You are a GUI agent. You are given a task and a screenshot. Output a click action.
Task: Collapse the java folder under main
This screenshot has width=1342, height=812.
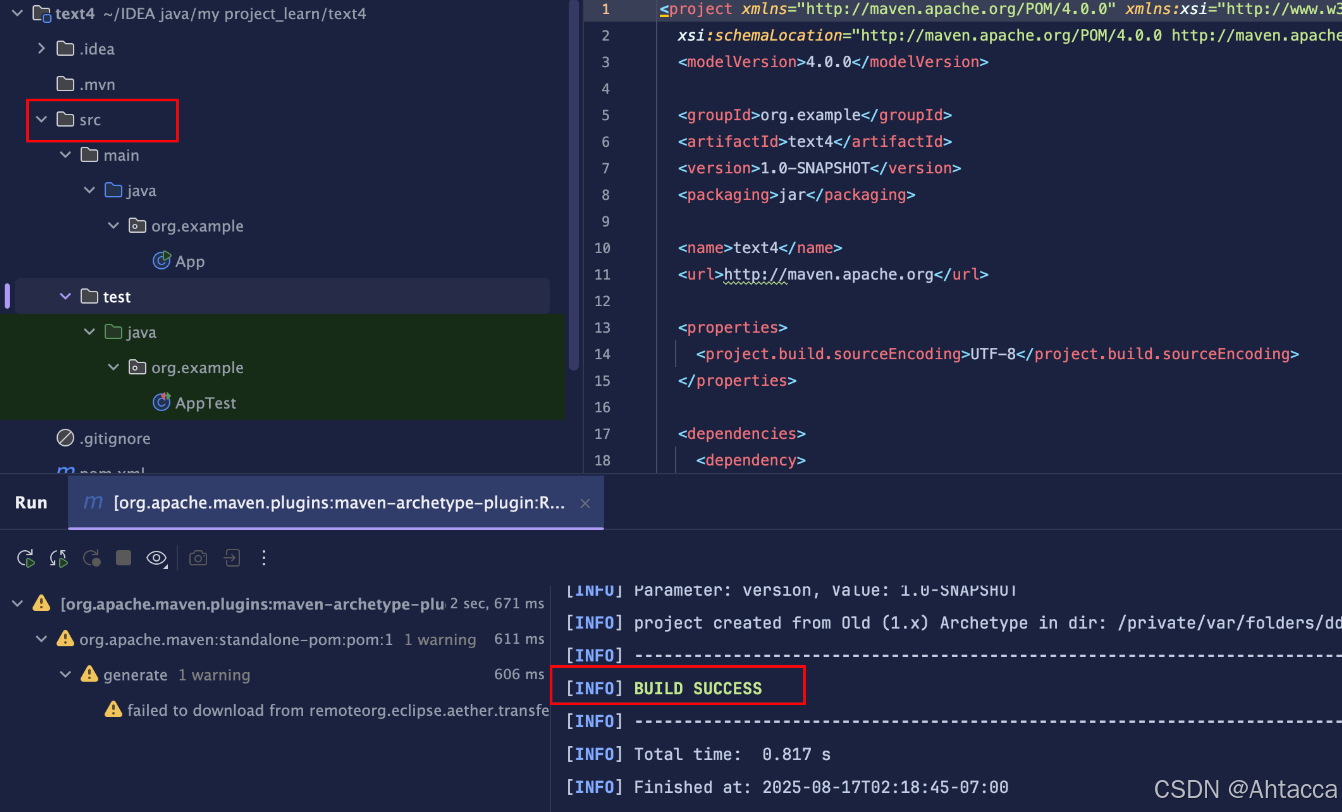90,190
